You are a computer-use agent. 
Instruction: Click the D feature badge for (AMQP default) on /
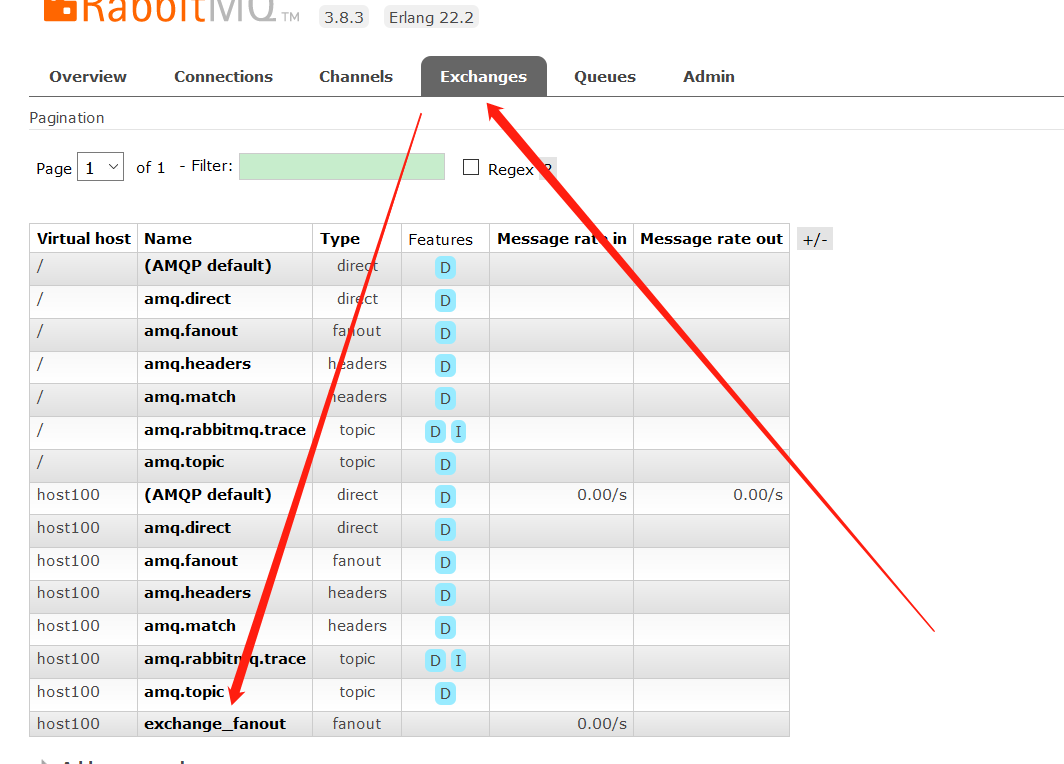coord(445,267)
